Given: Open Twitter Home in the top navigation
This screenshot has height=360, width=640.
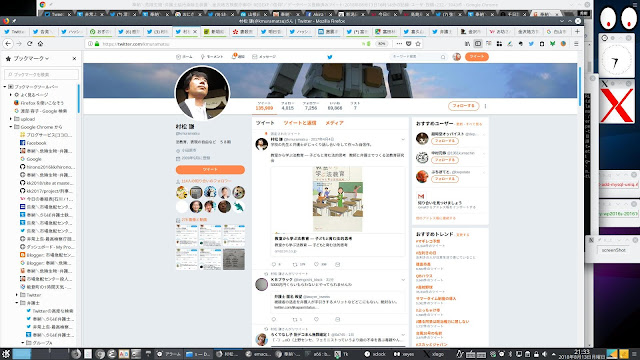Looking at the screenshot, I should pyautogui.click(x=184, y=57).
